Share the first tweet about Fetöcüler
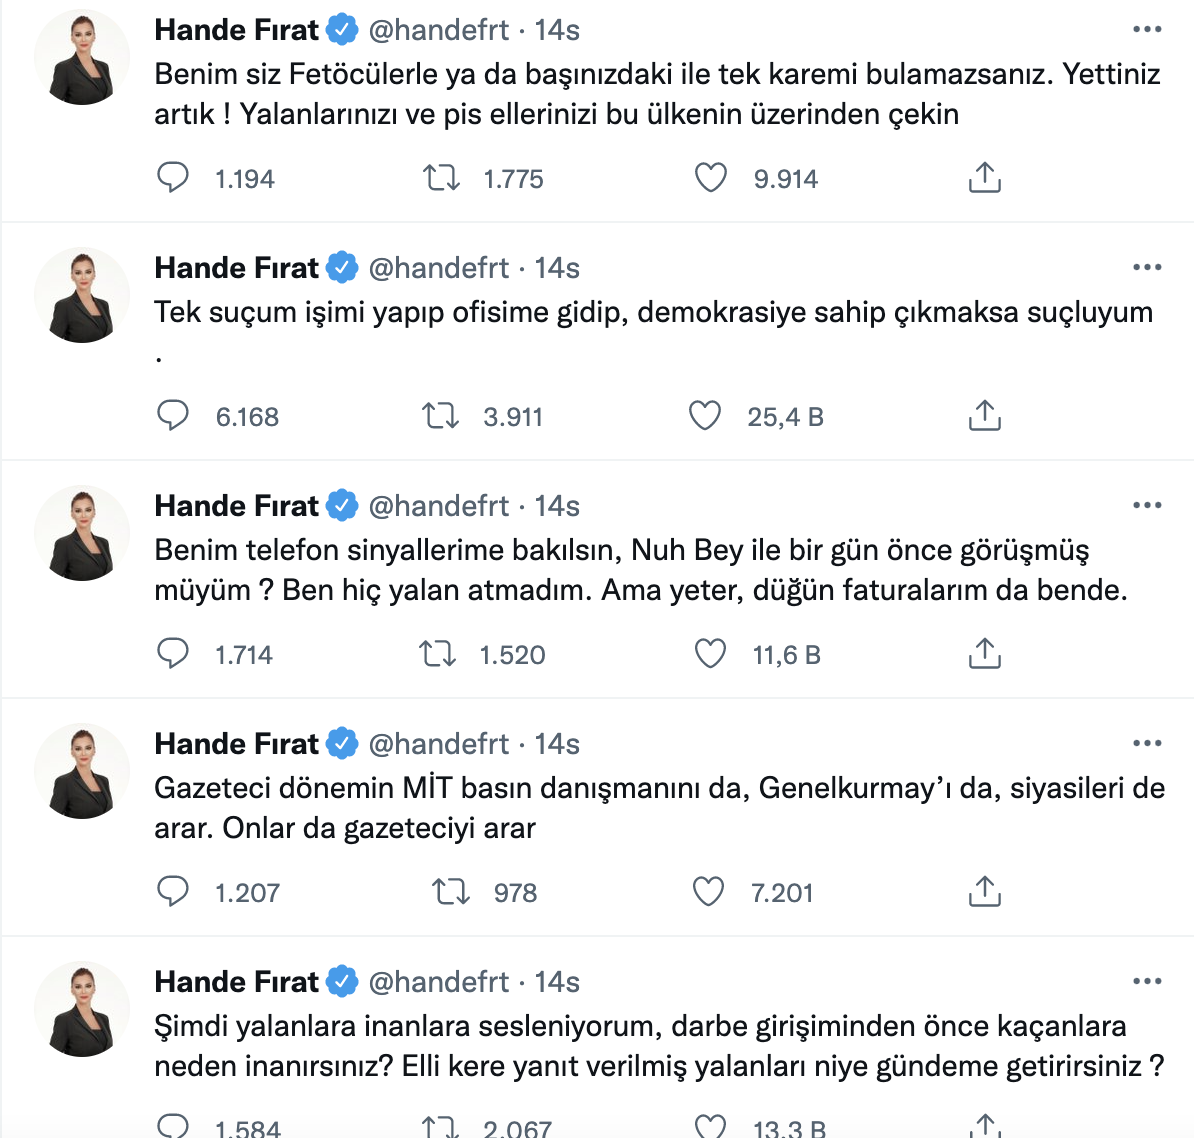Image resolution: width=1194 pixels, height=1138 pixels. click(x=984, y=178)
